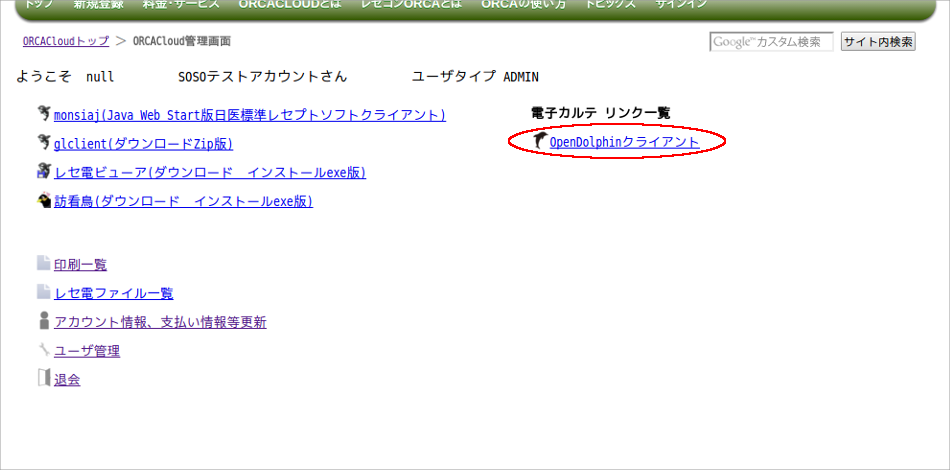The image size is (950, 470).
Task: Click the wrench icon beside ユーザ管理
Action: click(x=44, y=349)
